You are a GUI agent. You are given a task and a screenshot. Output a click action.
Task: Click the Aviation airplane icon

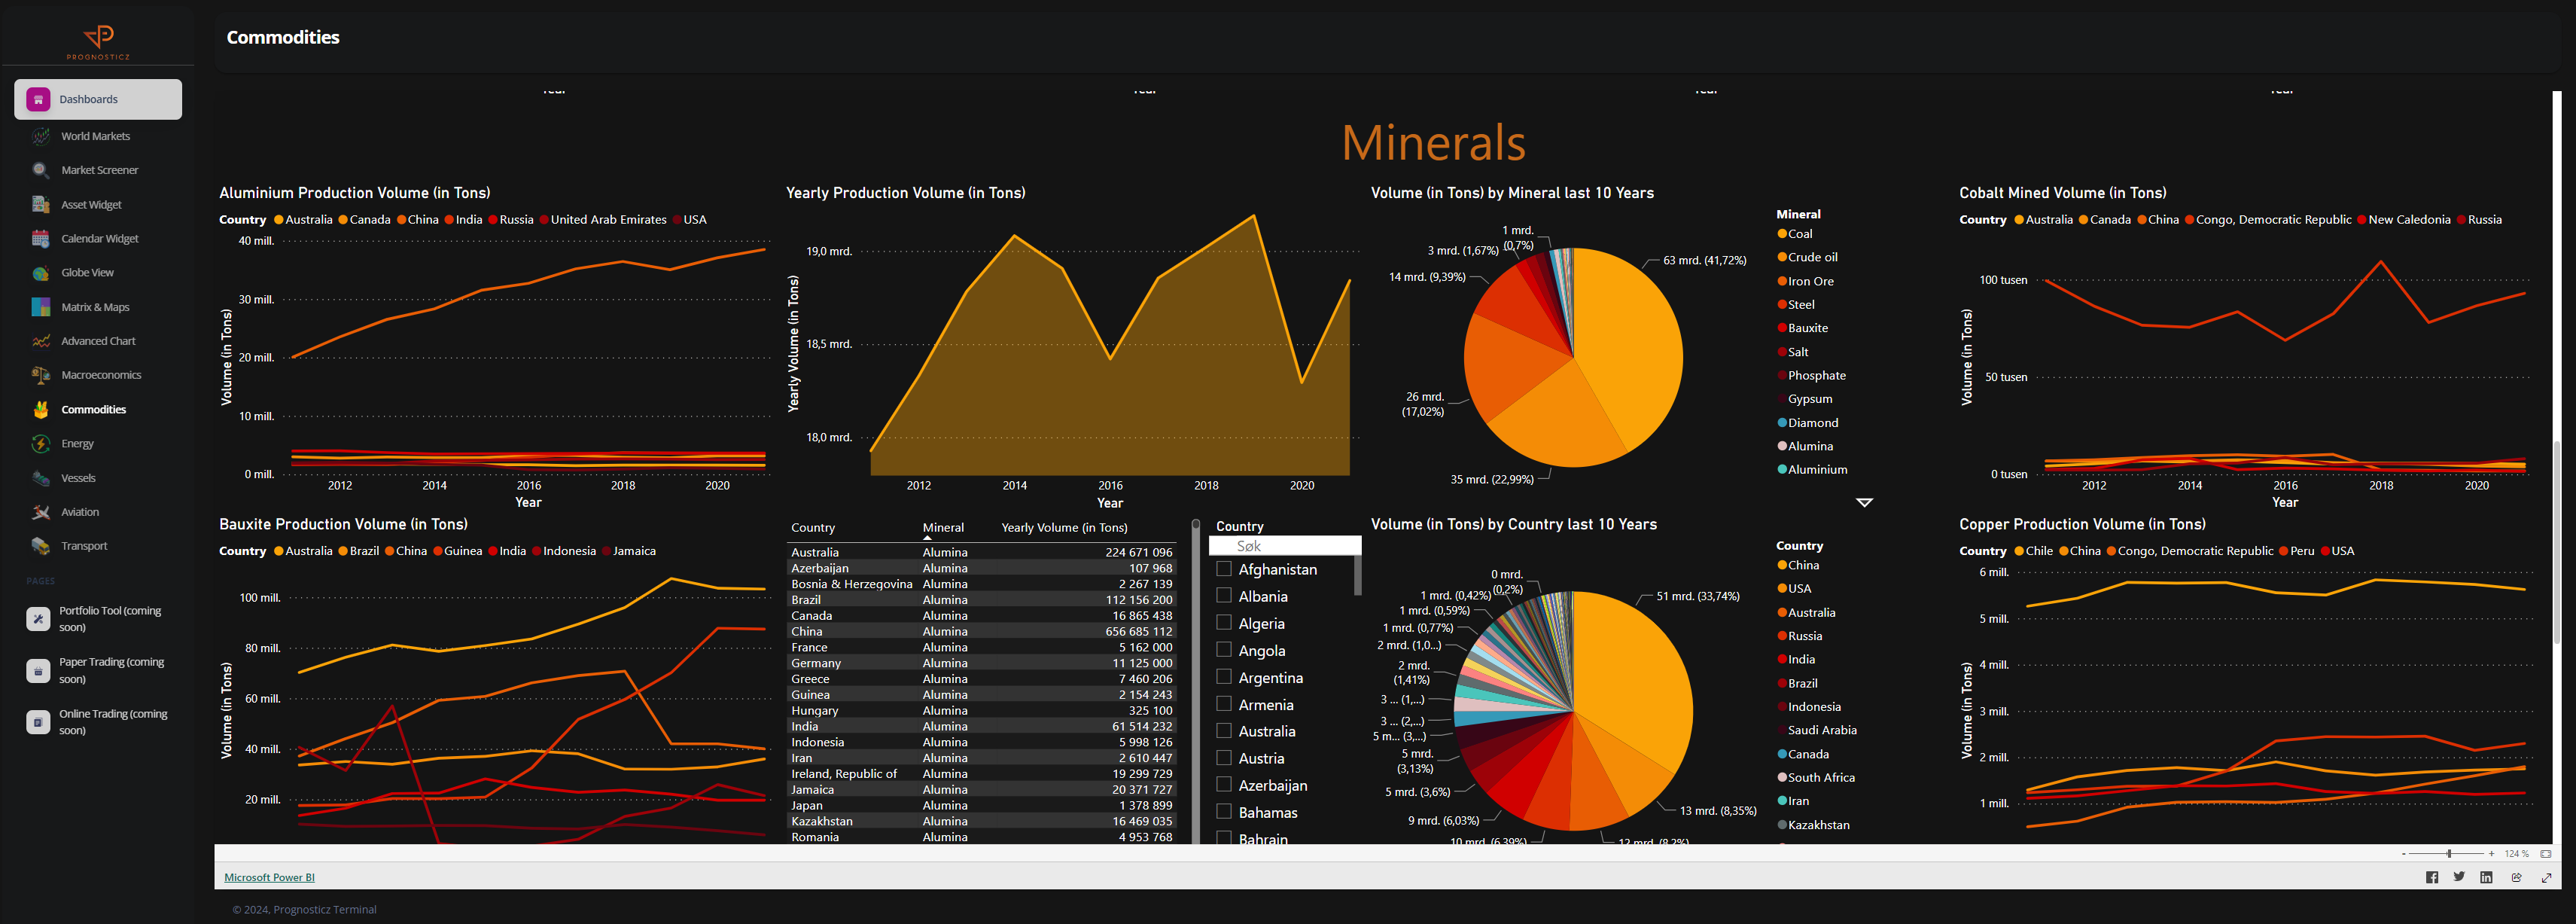(x=40, y=512)
